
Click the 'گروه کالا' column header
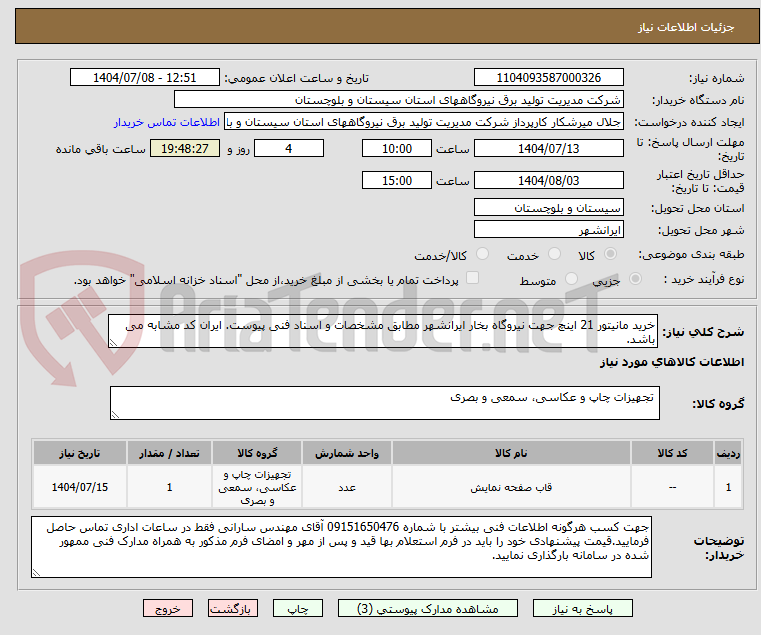point(257,453)
